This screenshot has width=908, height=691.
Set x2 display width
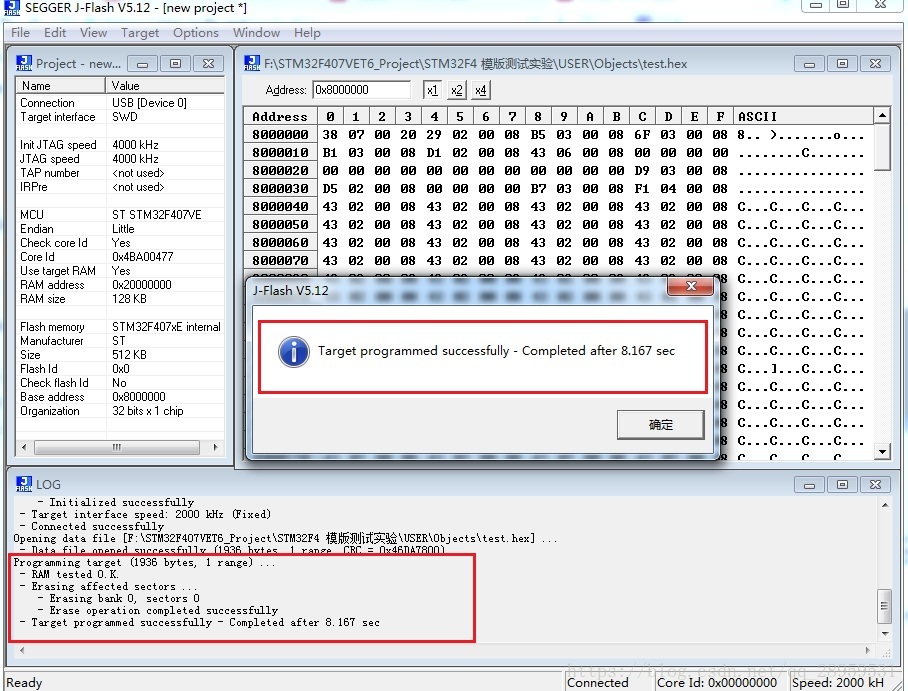click(x=456, y=90)
